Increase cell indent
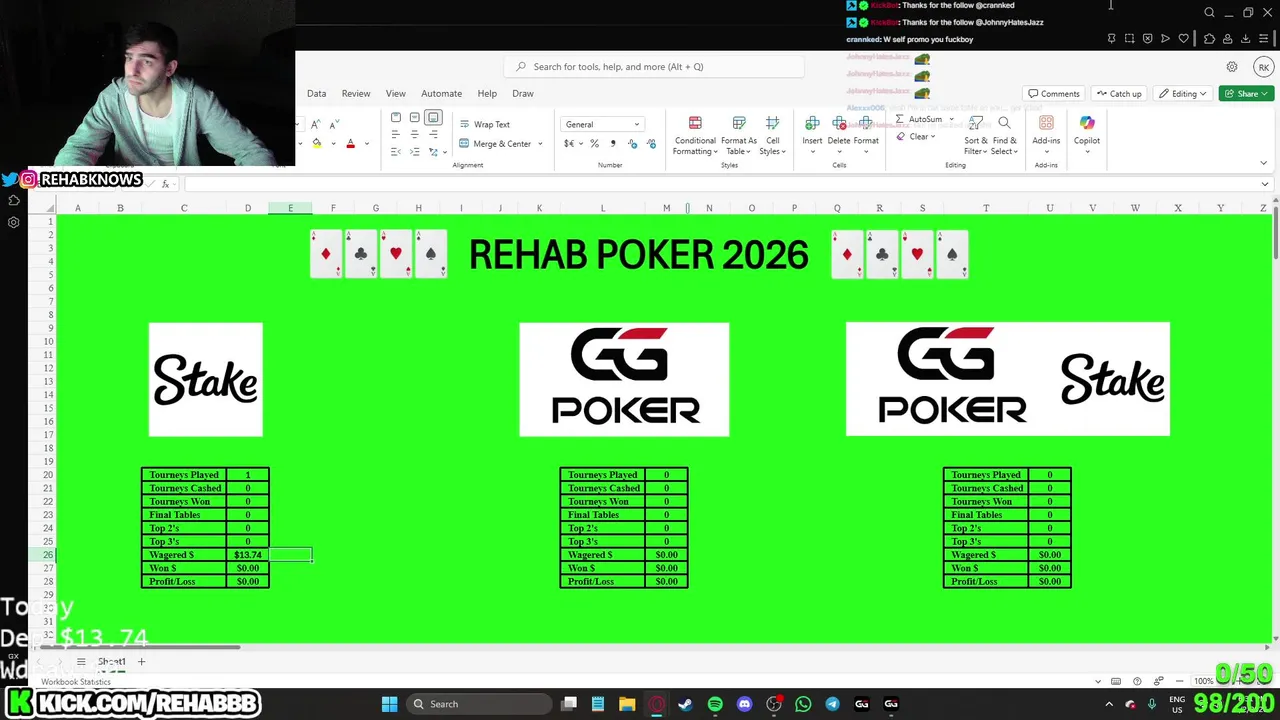 (x=414, y=152)
